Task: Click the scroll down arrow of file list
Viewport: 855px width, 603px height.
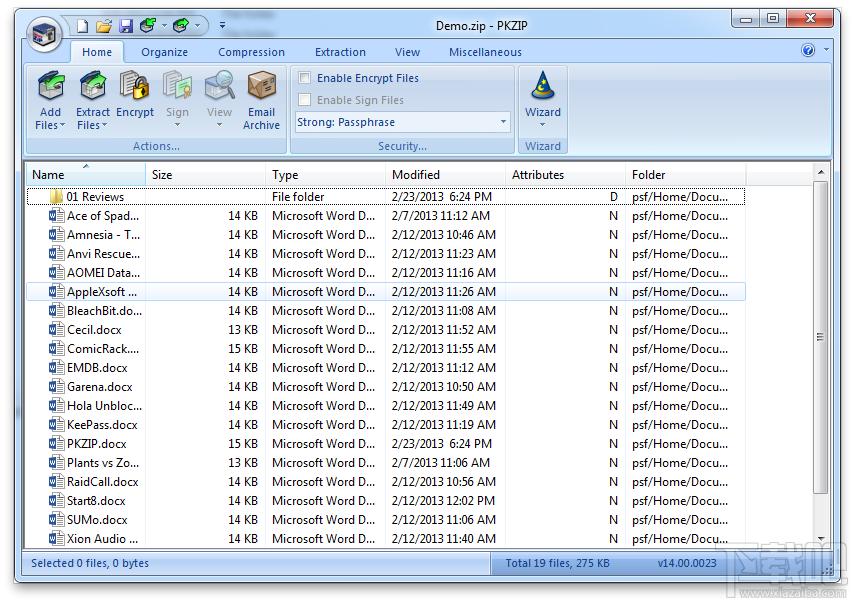Action: point(821,539)
